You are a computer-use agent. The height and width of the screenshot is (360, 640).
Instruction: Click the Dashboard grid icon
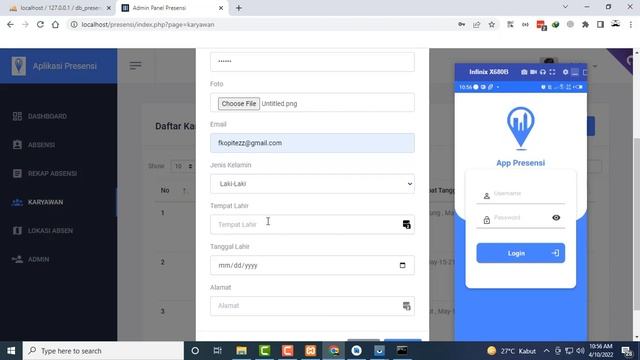[17, 116]
